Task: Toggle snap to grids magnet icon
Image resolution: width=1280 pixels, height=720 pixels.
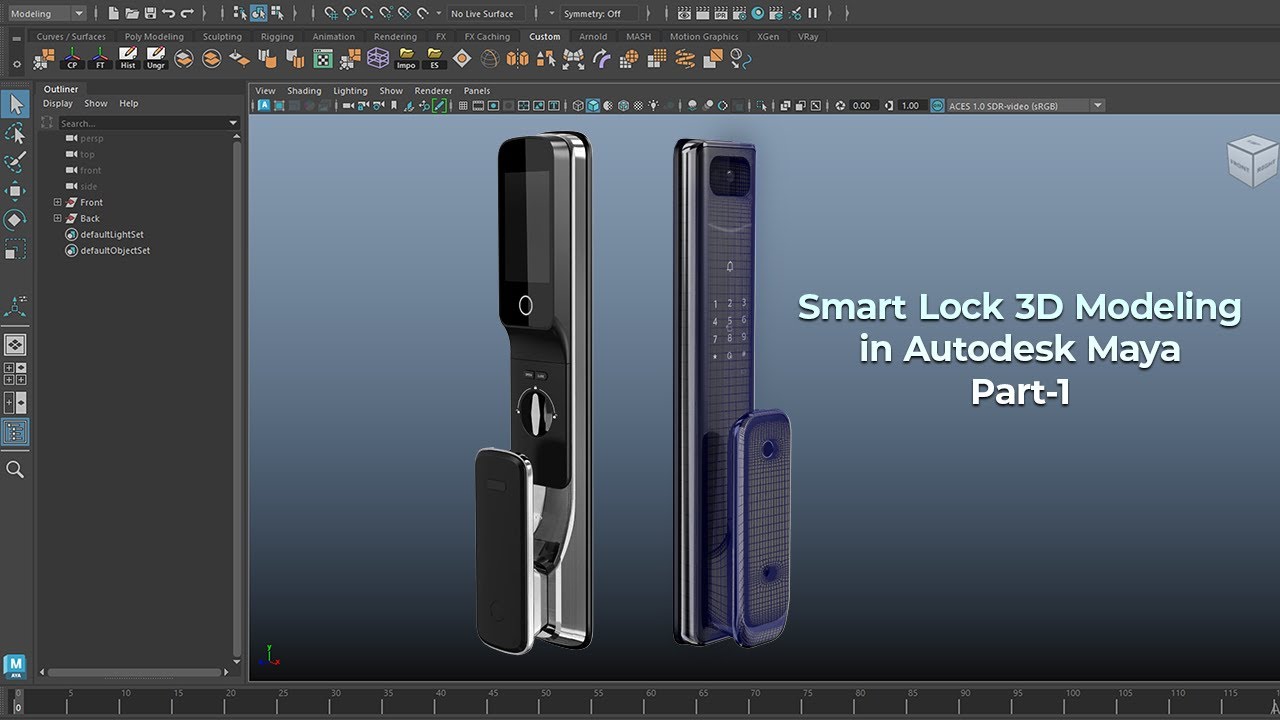Action: [331, 13]
